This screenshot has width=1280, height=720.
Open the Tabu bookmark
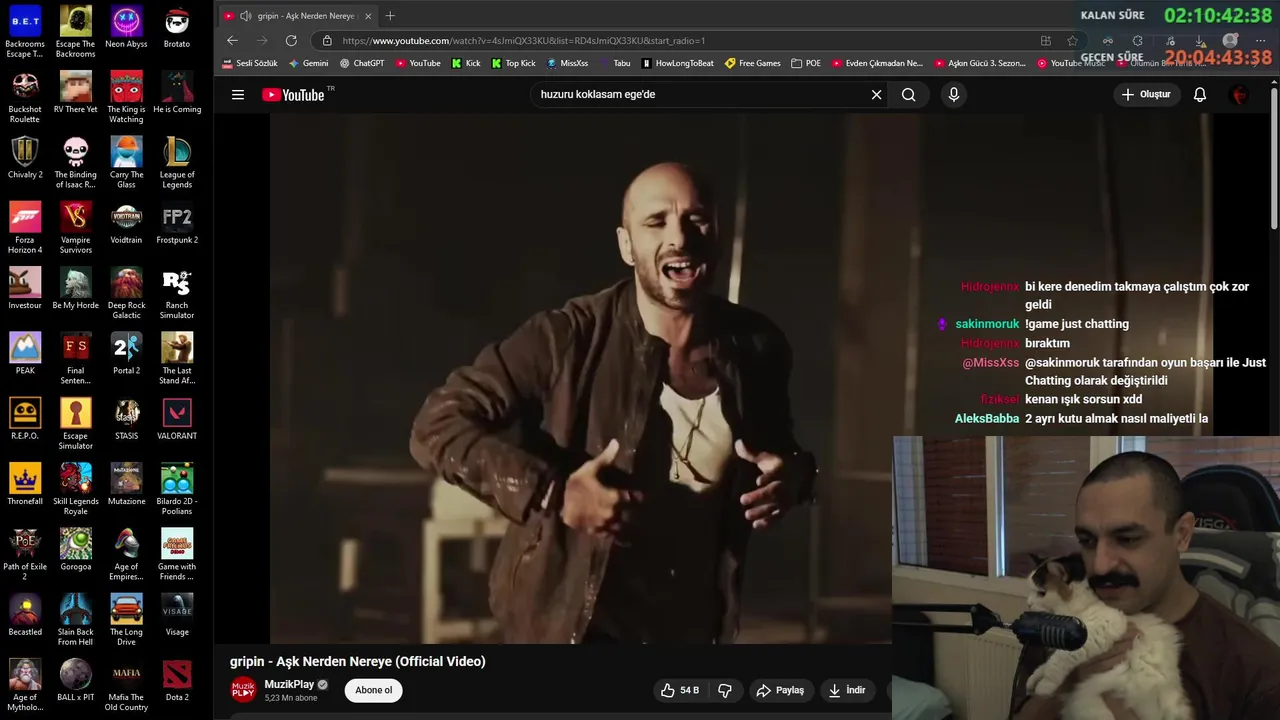click(614, 63)
